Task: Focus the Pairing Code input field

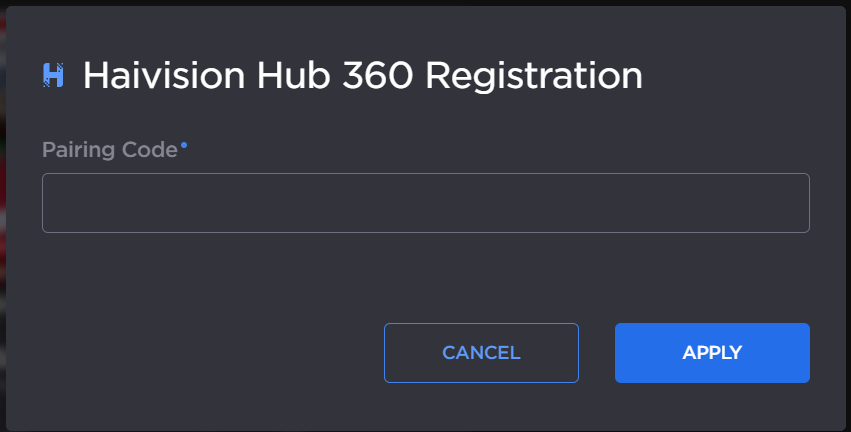Action: 425,203
